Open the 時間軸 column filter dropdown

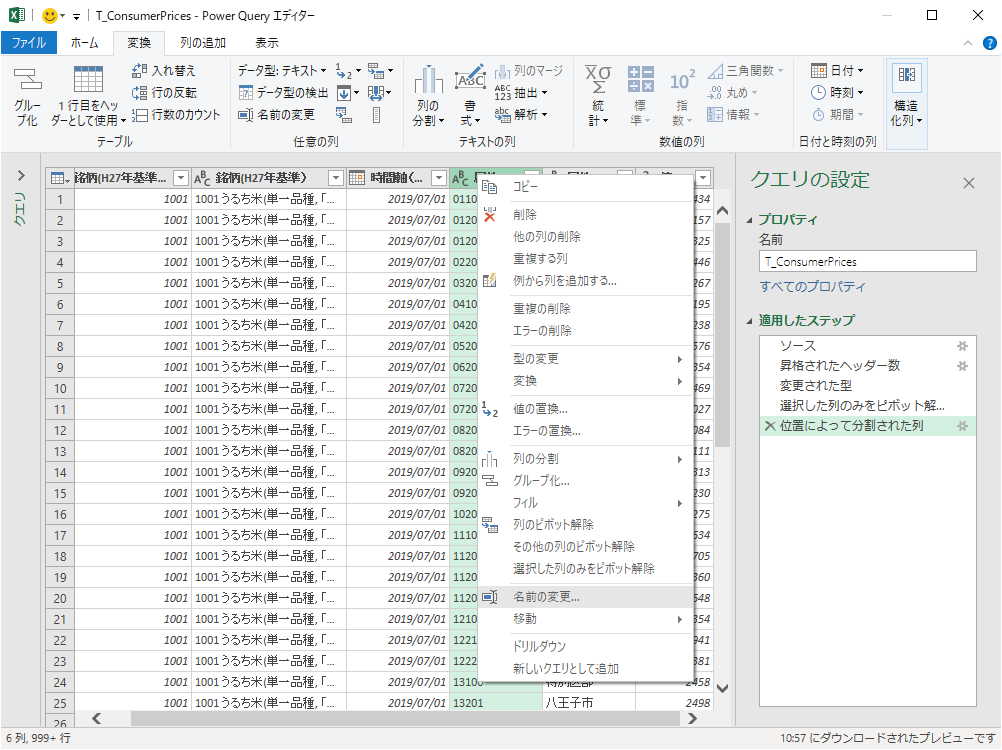(438, 178)
